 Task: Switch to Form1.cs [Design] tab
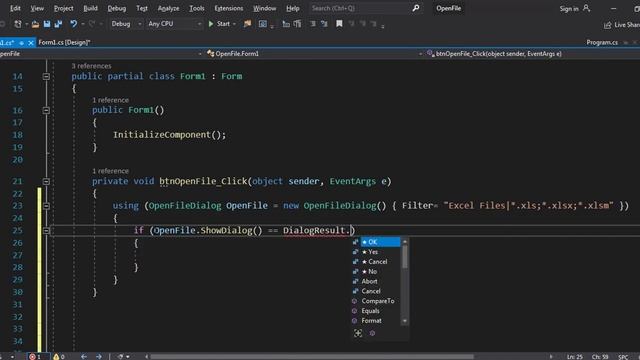(x=64, y=42)
